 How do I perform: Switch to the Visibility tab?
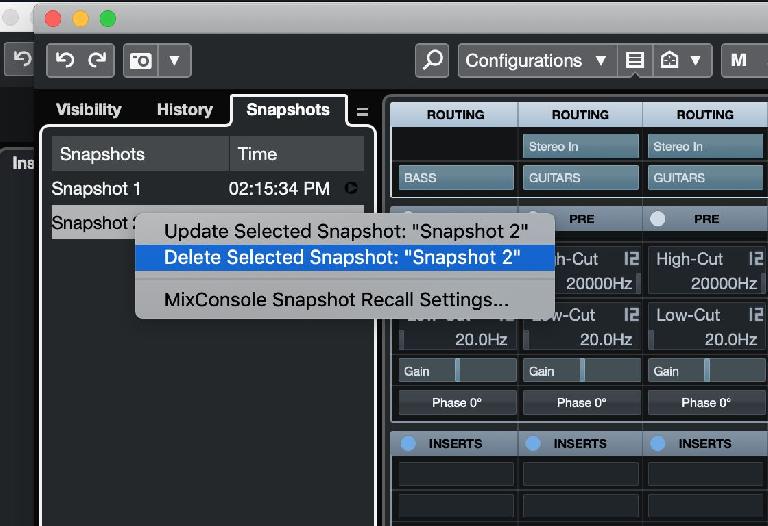tap(89, 110)
